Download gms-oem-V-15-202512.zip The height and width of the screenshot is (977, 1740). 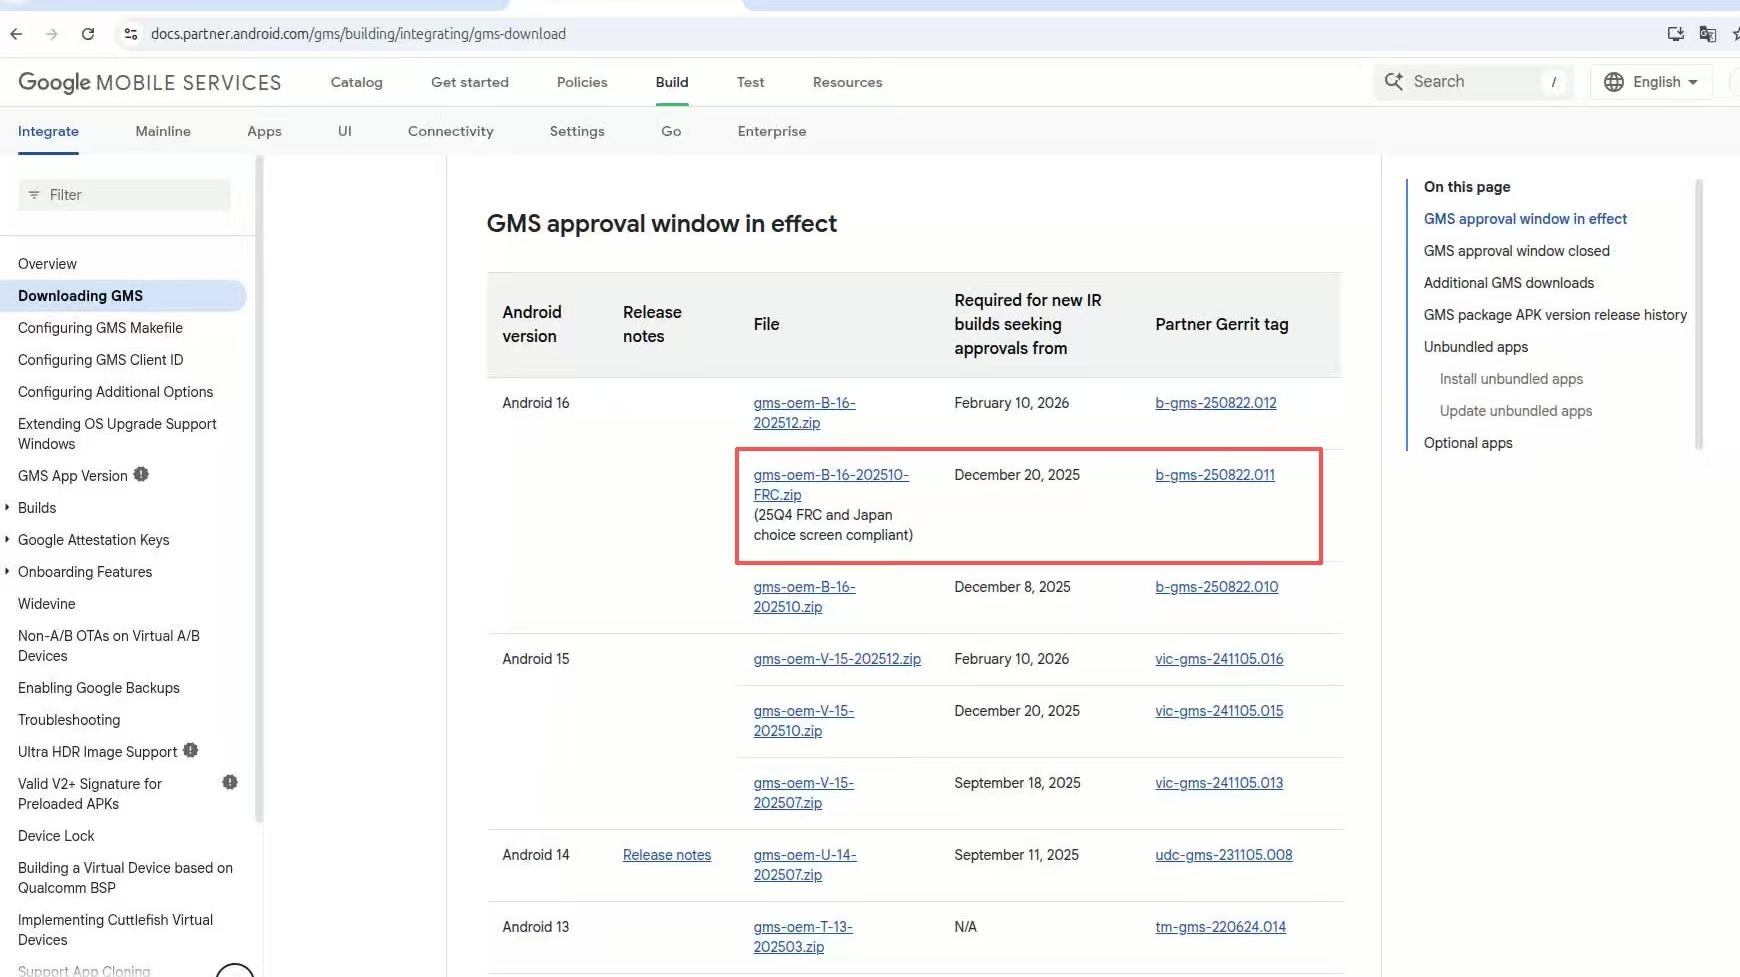point(837,659)
